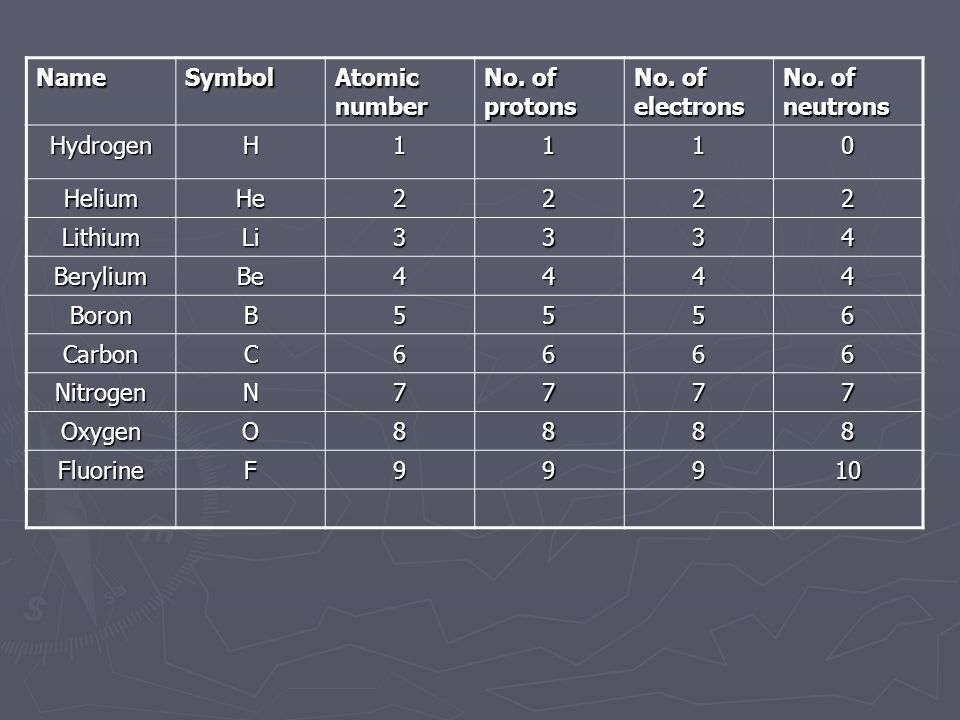This screenshot has height=720, width=960.
Task: Select the No. of neutrons header
Action: point(848,92)
